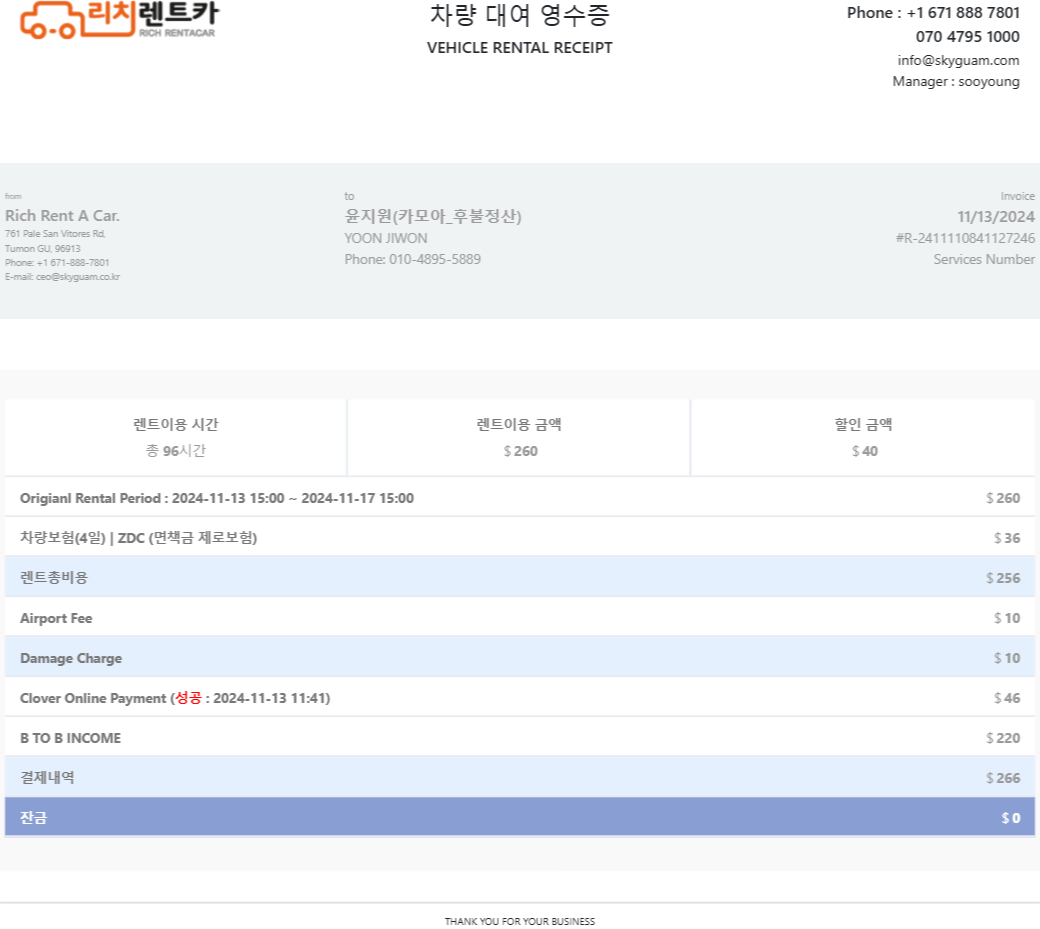Click the invoice date 11/13/2024

[x=996, y=217]
